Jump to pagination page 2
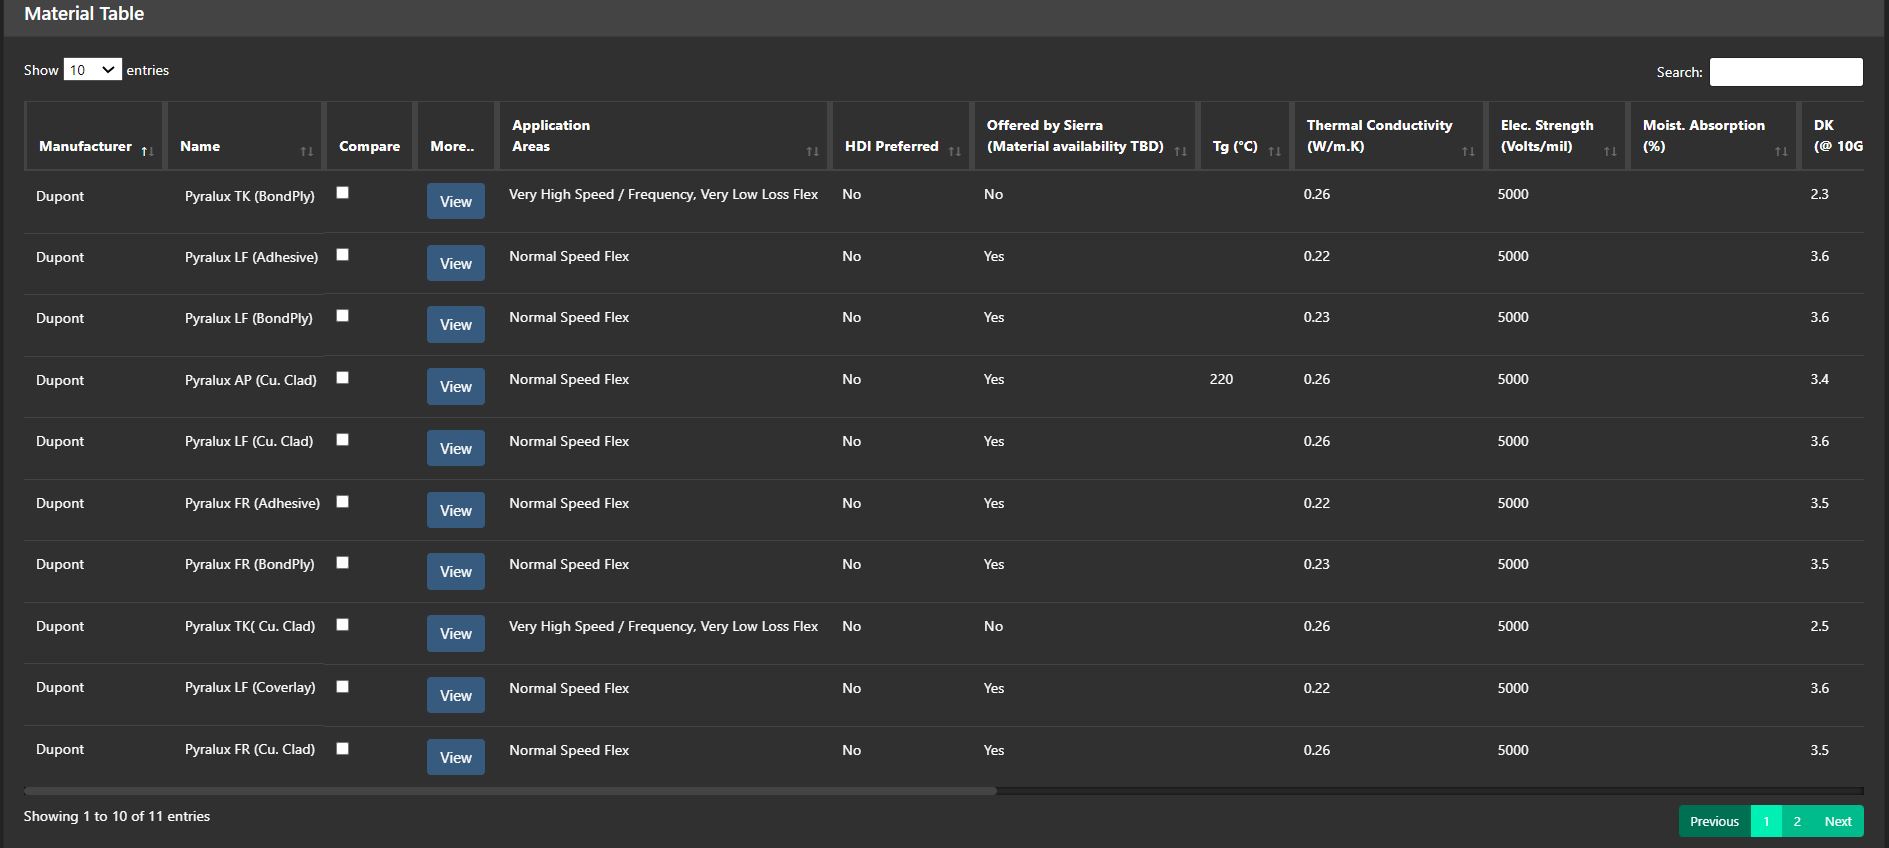1889x848 pixels. (1797, 821)
